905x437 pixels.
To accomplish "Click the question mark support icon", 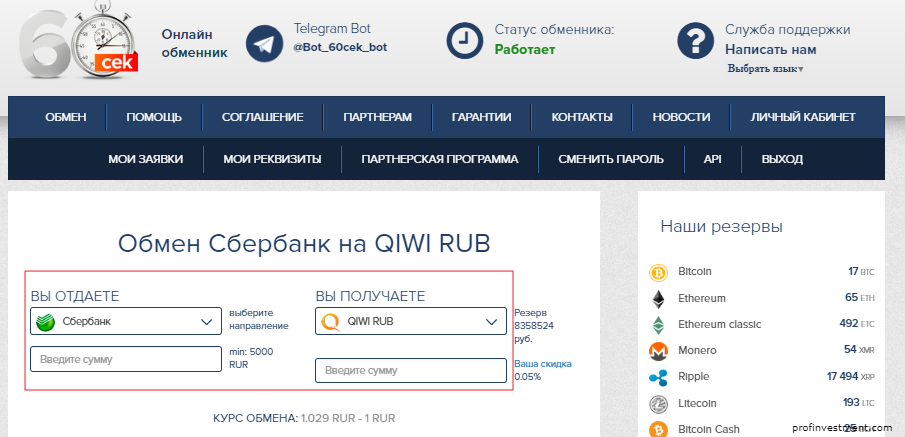I will [x=695, y=40].
